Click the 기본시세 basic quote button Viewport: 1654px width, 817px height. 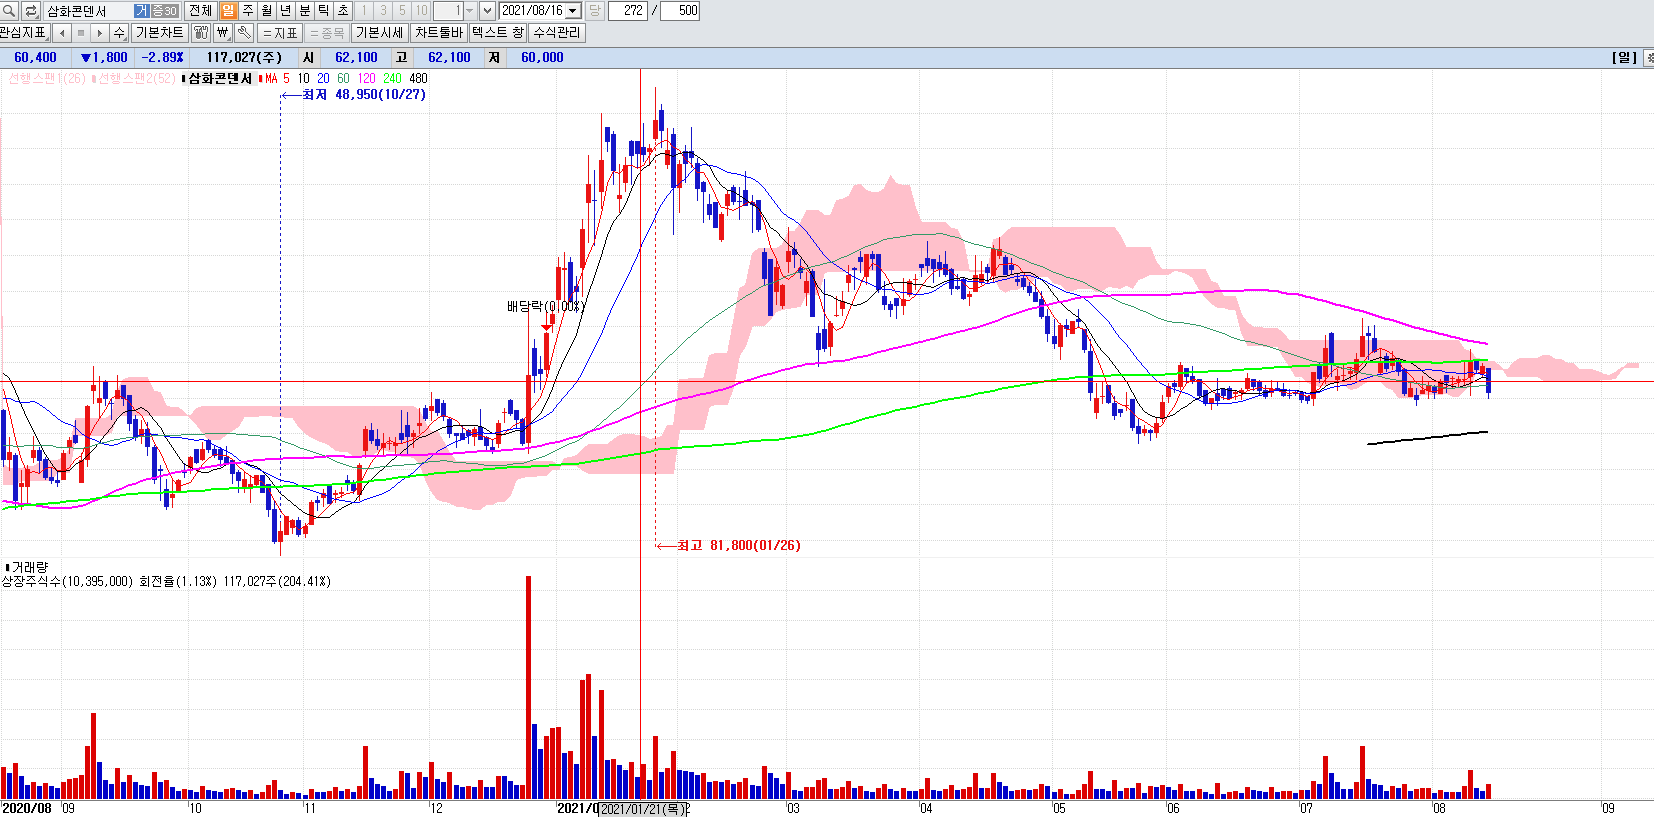tap(380, 33)
